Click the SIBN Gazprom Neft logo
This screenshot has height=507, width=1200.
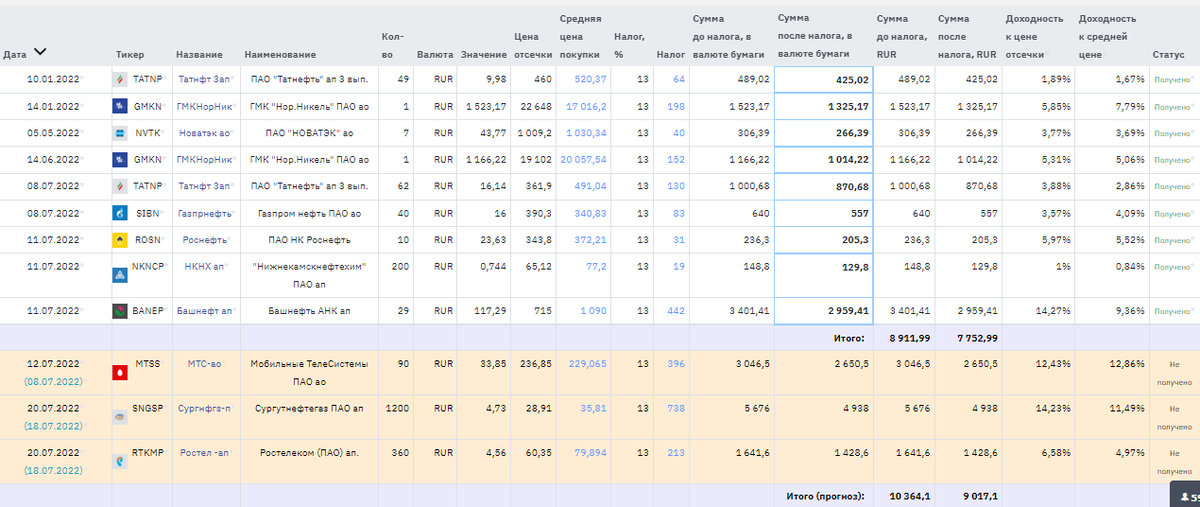pos(119,213)
